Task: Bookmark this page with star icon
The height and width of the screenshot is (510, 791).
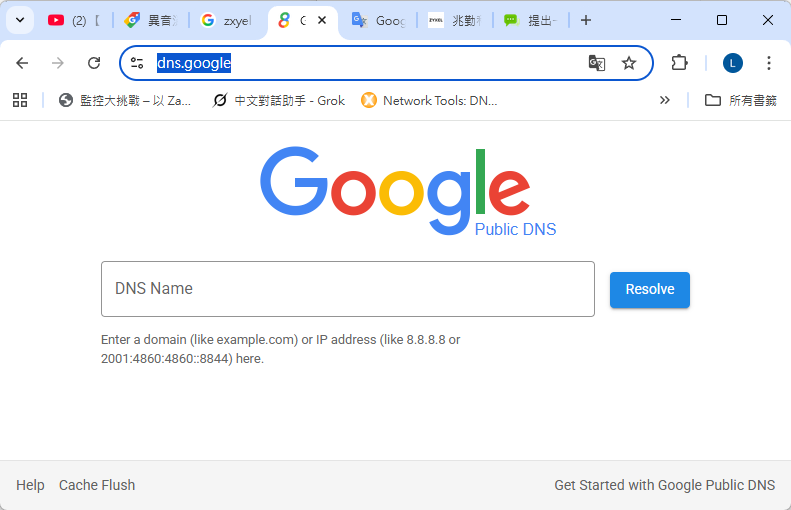Action: [629, 63]
